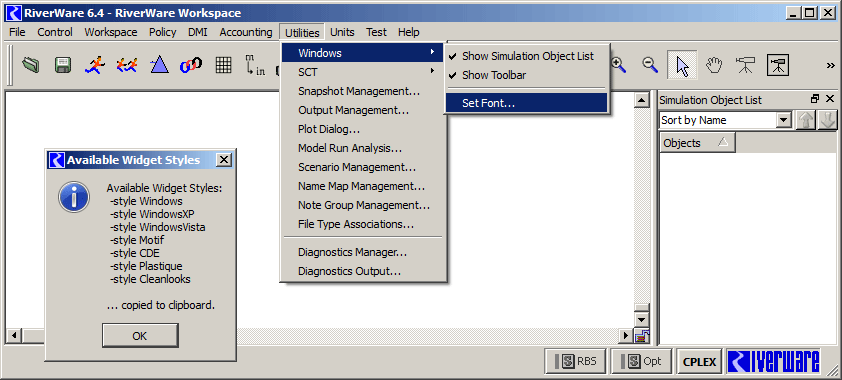
Task: Click the '-style Cleanlooks' text line
Action: pyautogui.click(x=150, y=279)
